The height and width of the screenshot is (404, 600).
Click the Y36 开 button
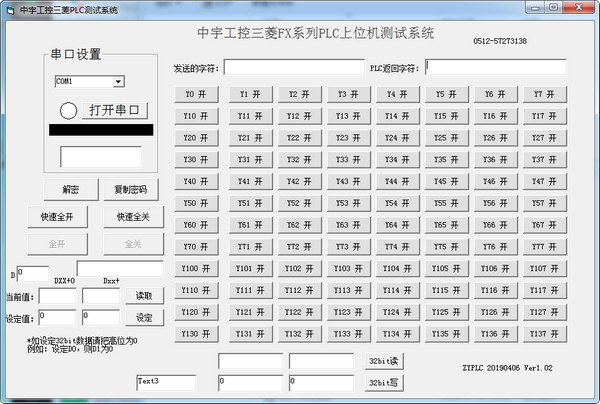496,160
